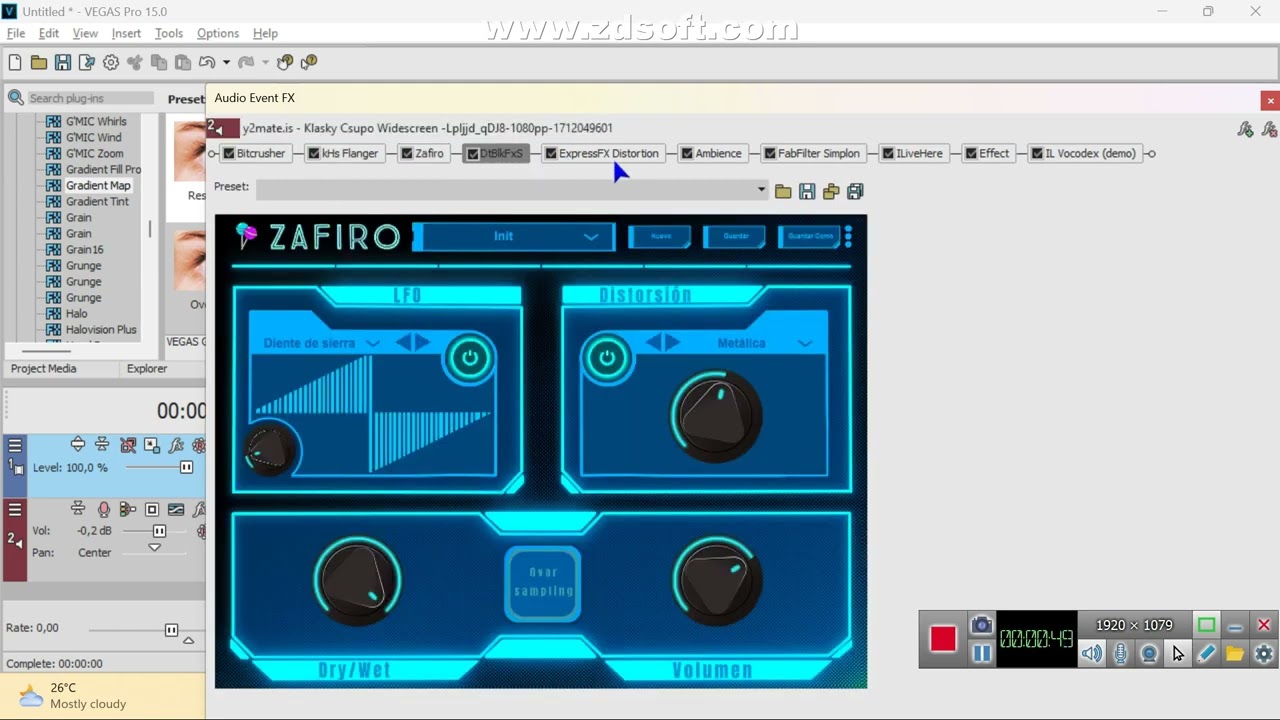This screenshot has width=1280, height=720.
Task: Switch to the Explorer tab
Action: (147, 369)
